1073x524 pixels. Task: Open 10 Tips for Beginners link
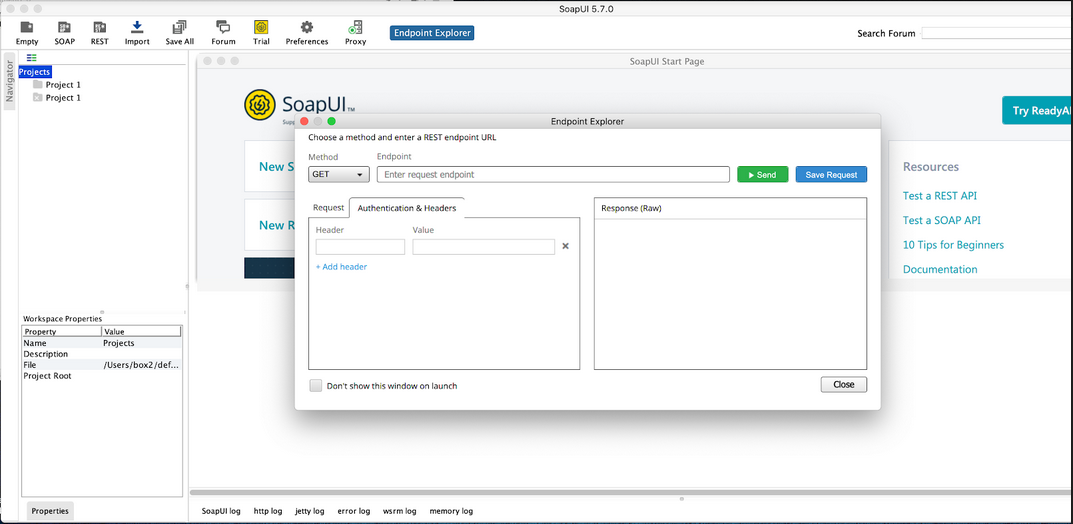[x=953, y=245]
